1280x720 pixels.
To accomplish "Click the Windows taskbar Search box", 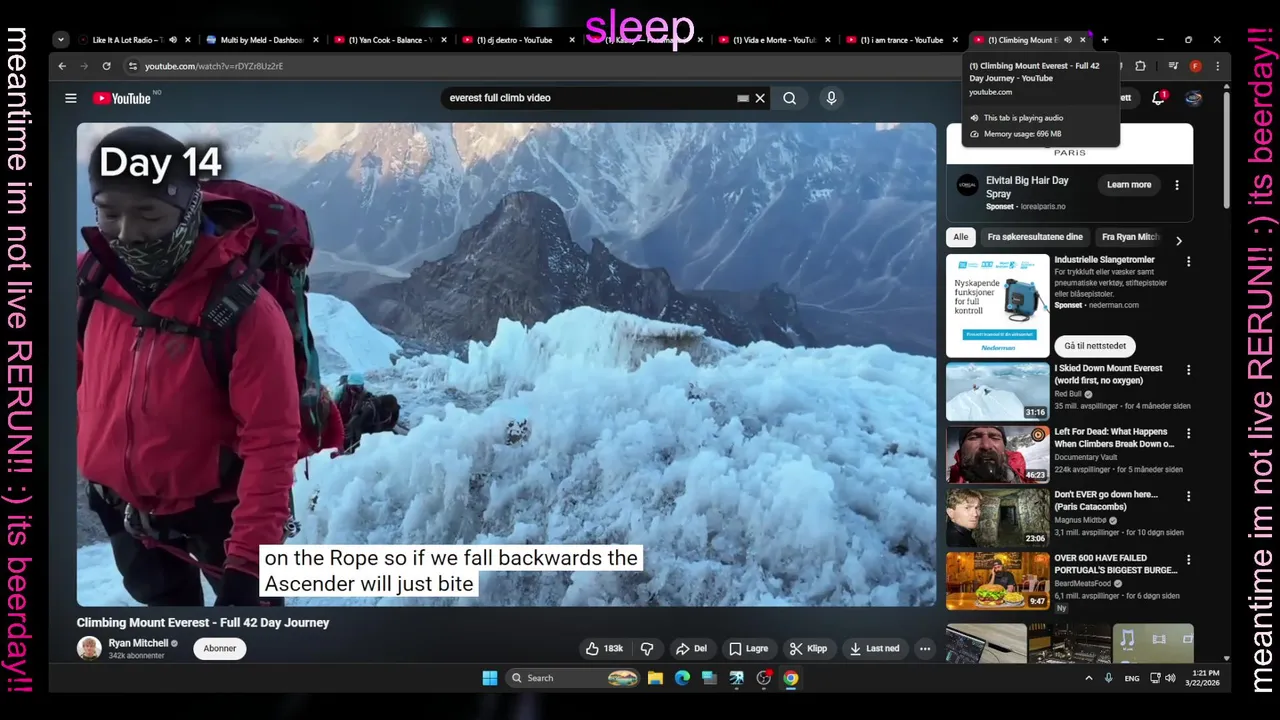I will point(572,678).
